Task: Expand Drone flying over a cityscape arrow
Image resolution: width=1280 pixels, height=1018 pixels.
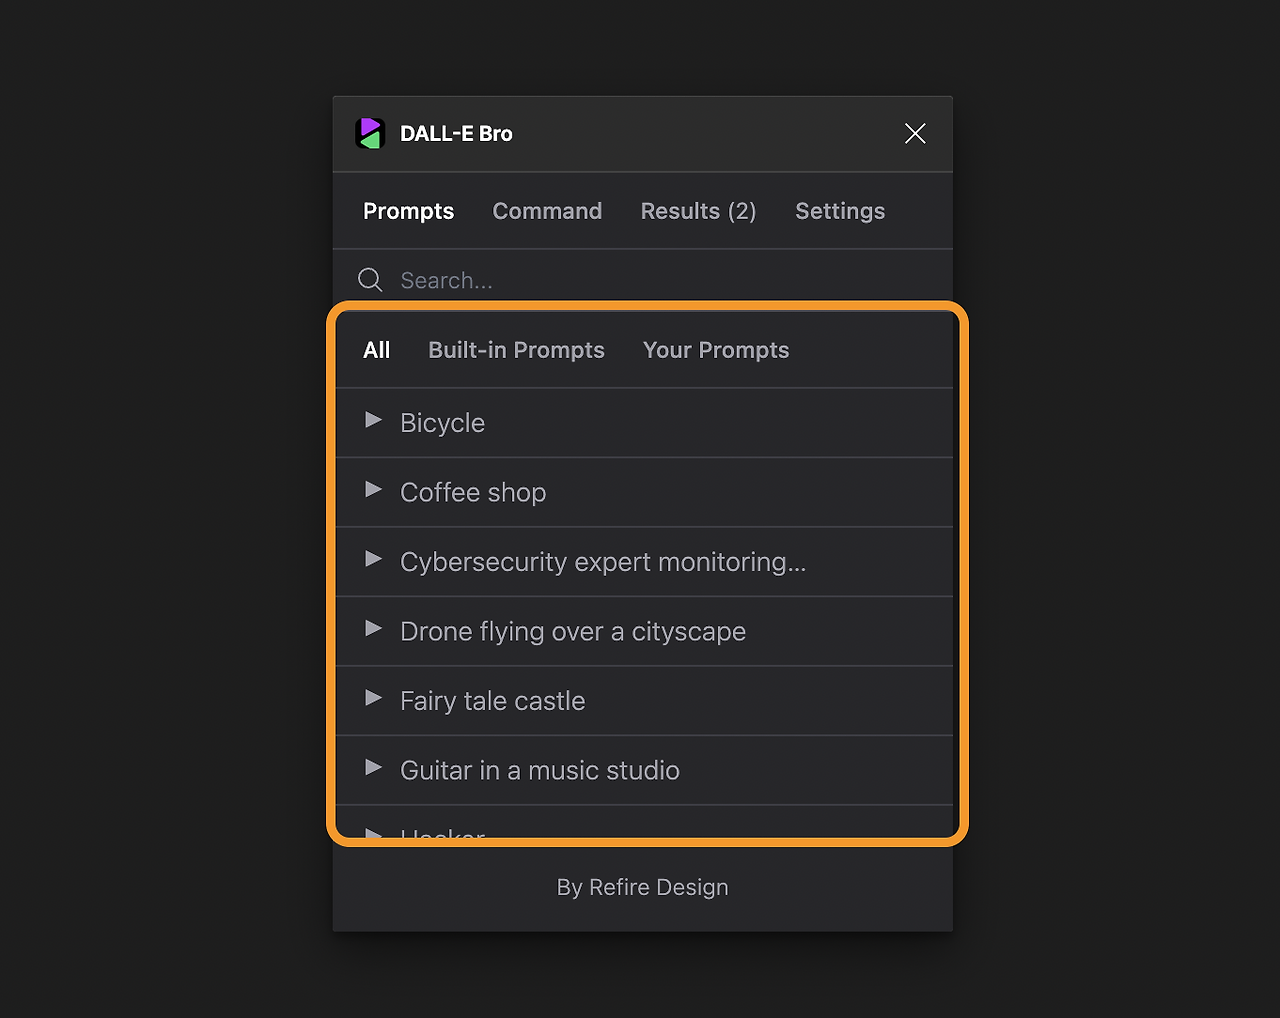Action: 374,629
